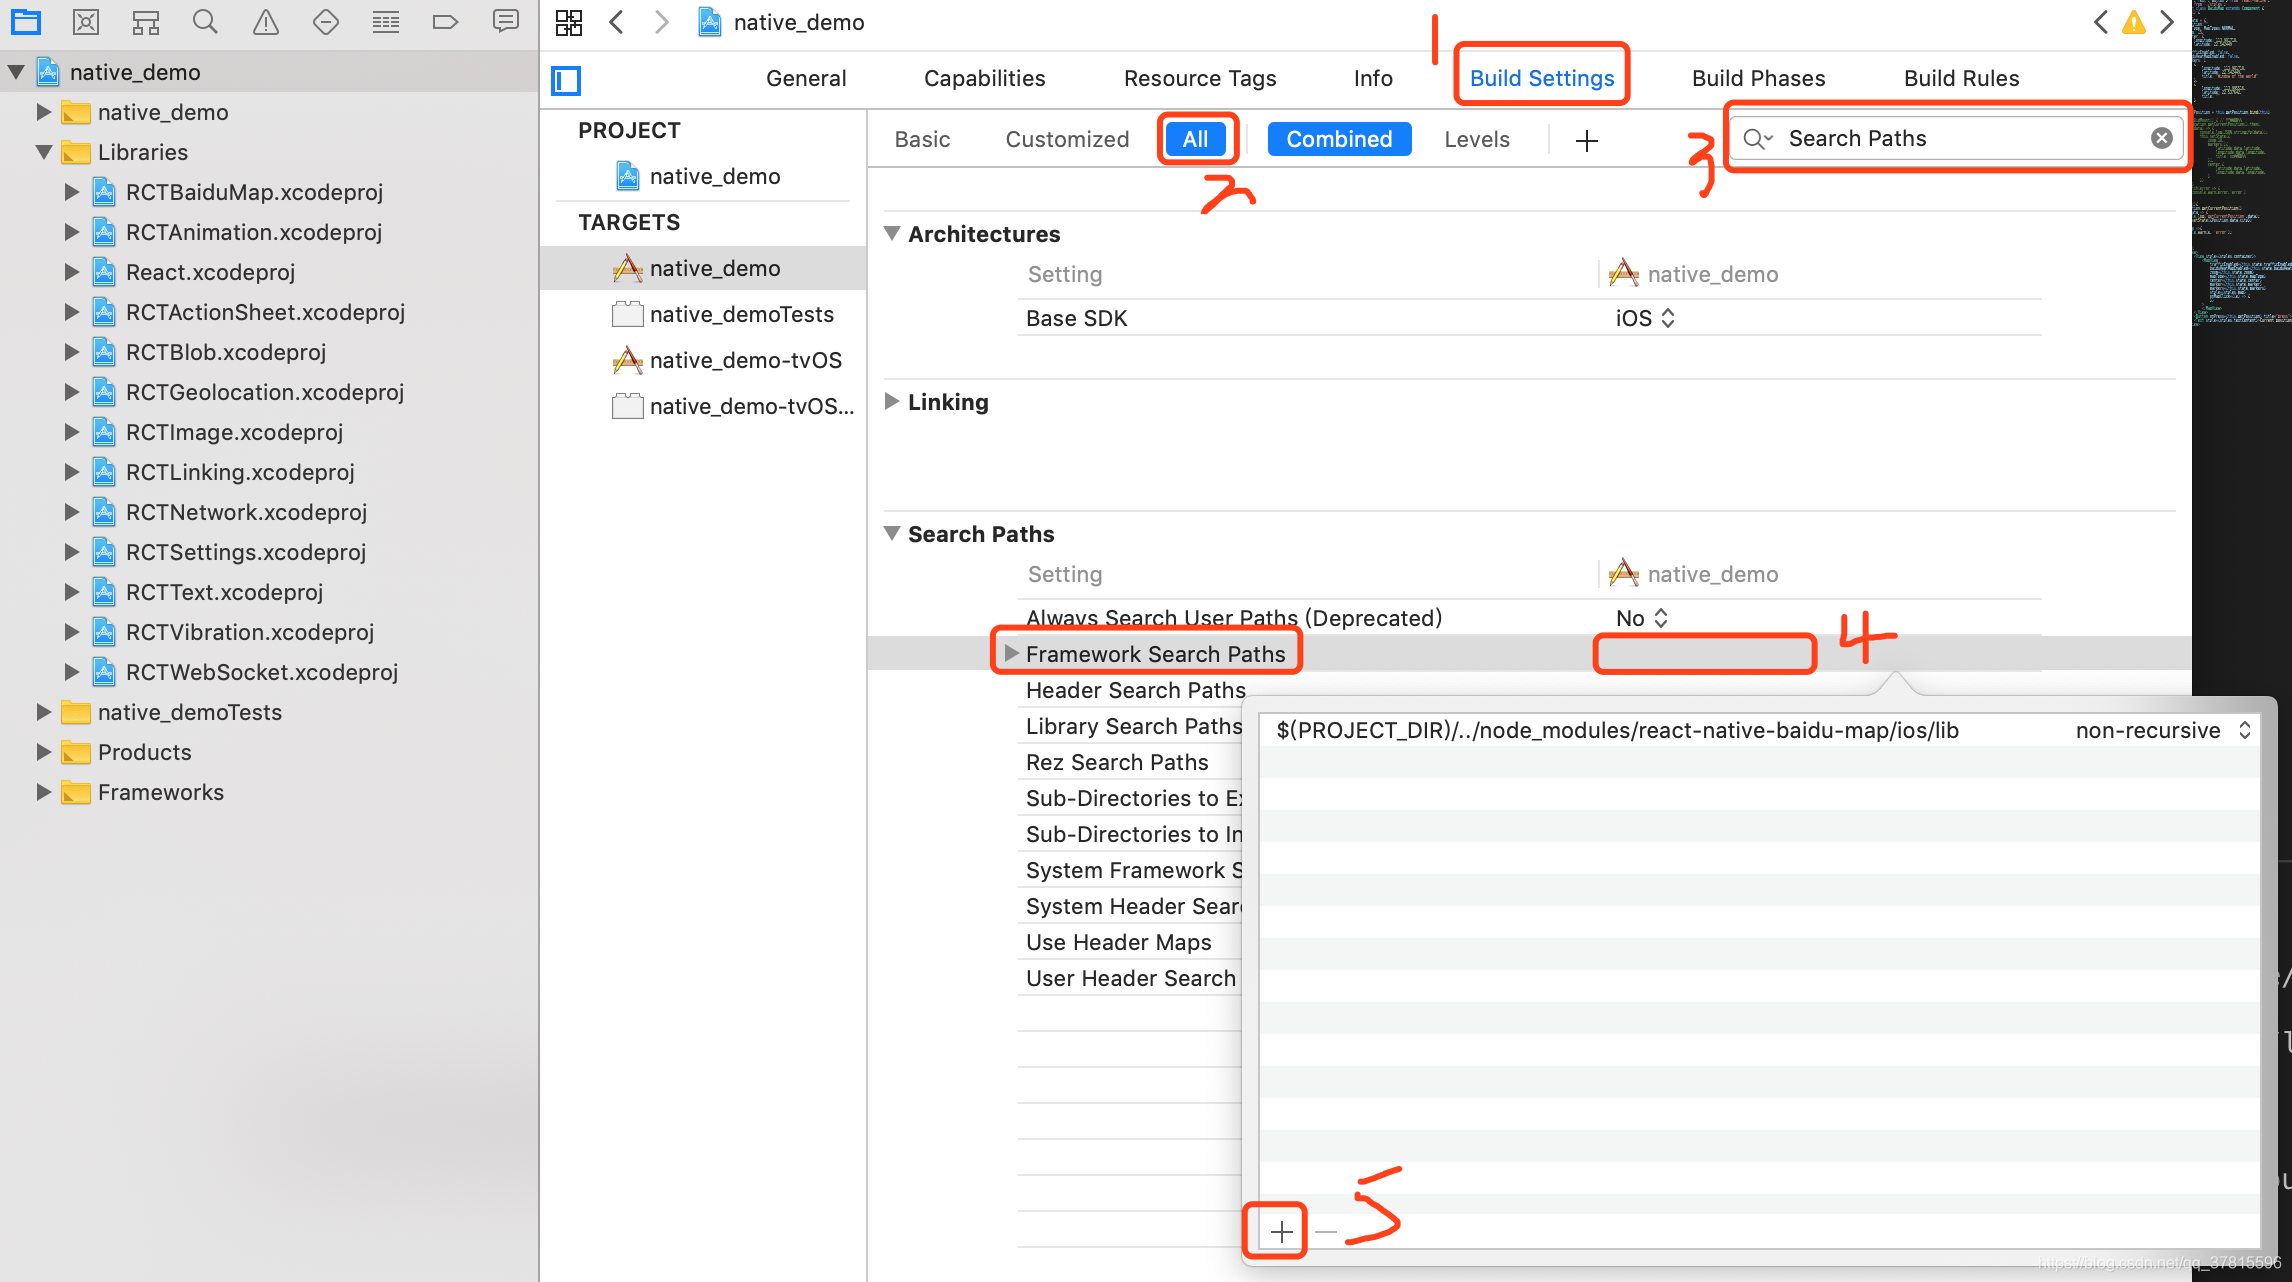Collapse the native_demo root project
2292x1282 pixels.
point(17,72)
